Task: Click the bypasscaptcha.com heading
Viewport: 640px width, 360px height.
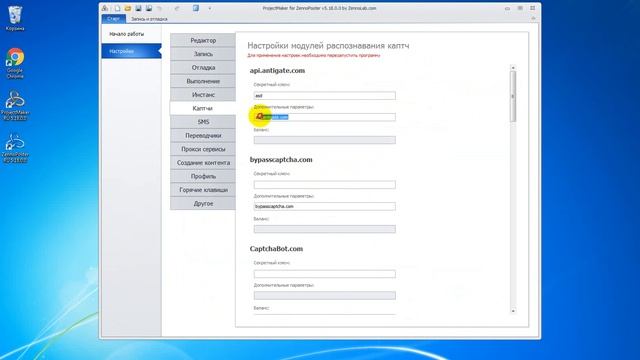Action: [281, 160]
